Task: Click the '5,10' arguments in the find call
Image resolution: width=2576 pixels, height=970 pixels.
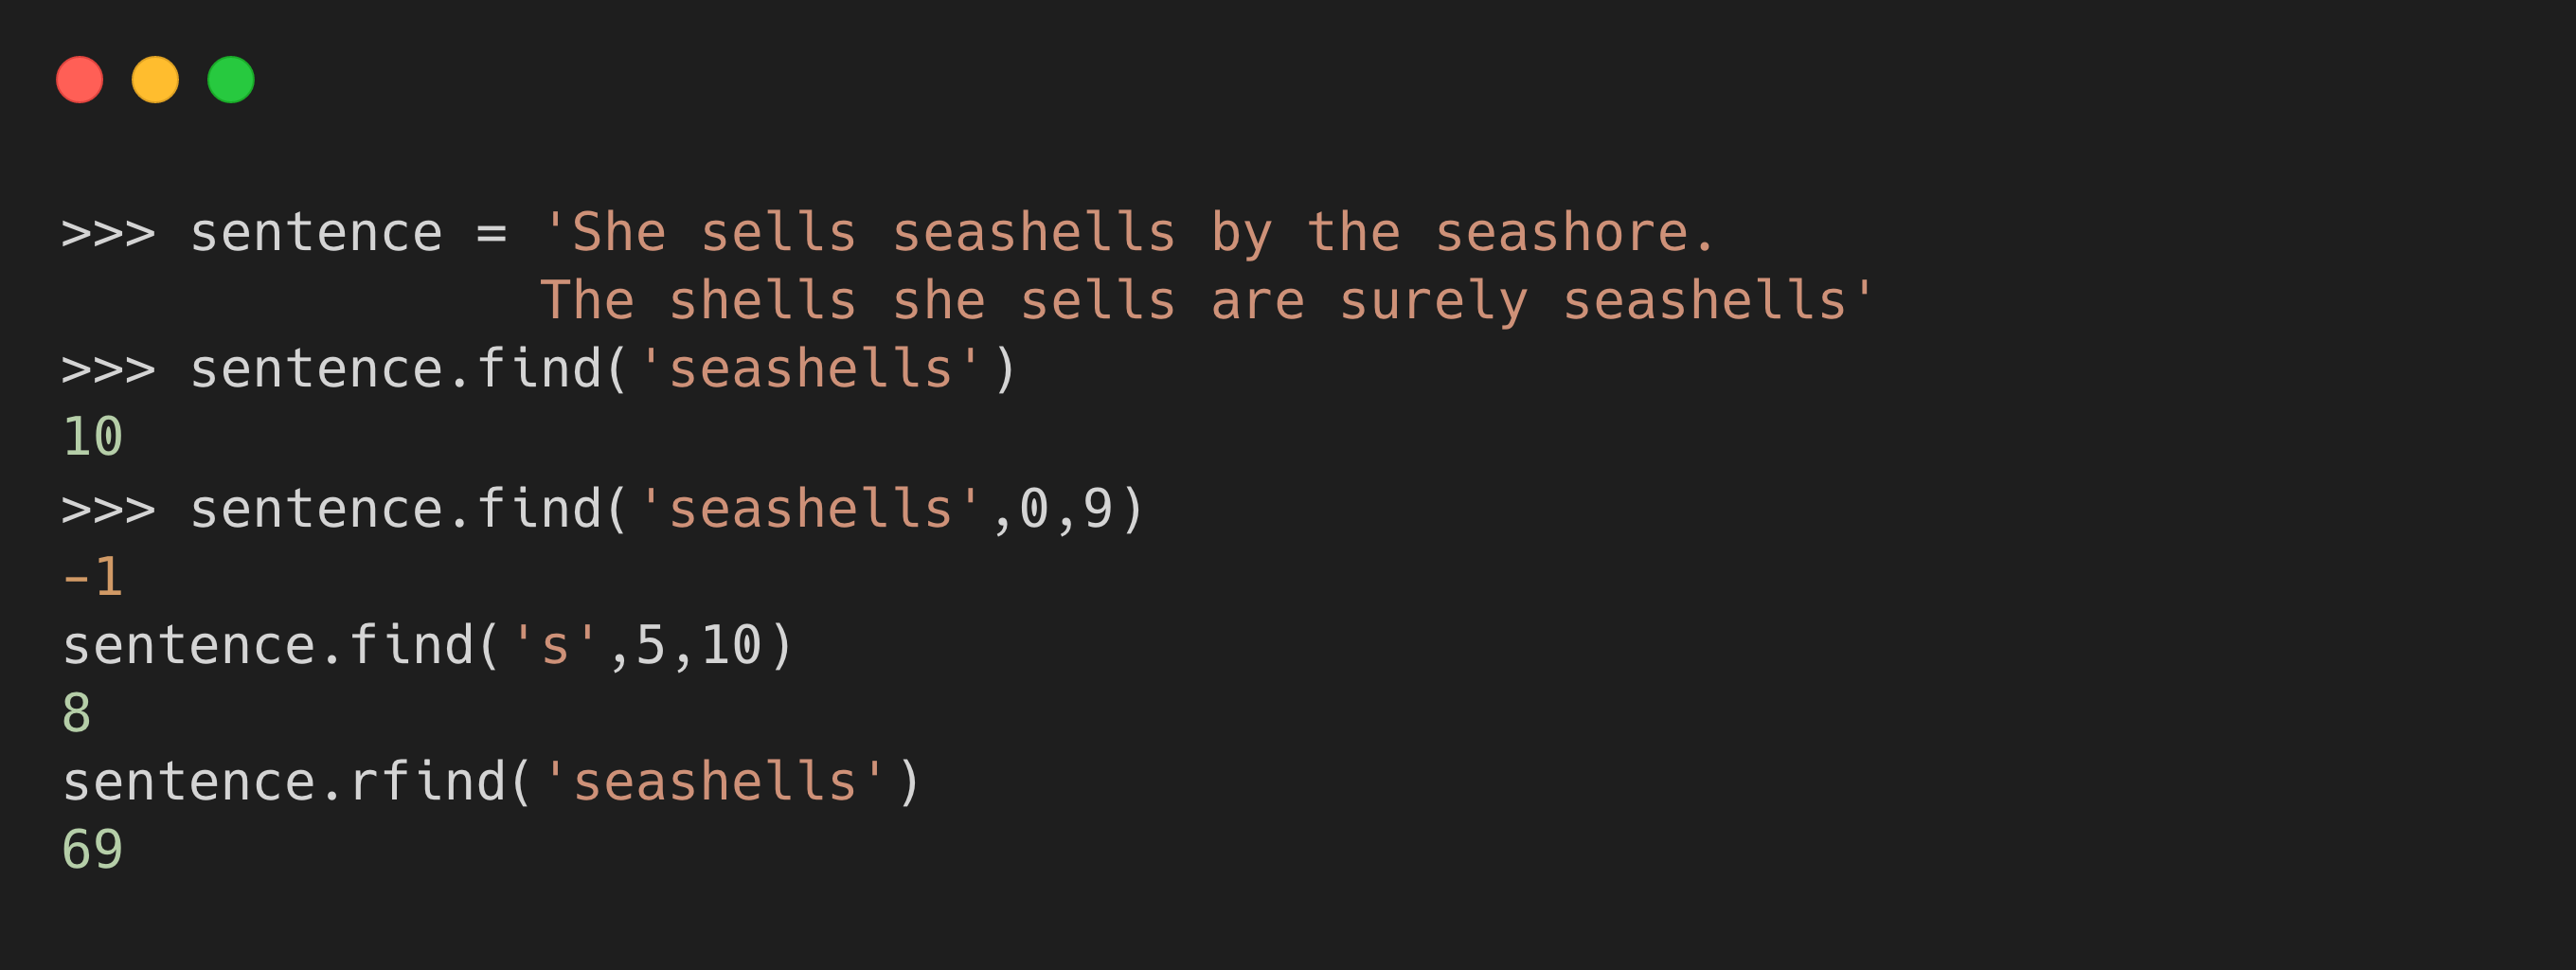Action: (699, 646)
